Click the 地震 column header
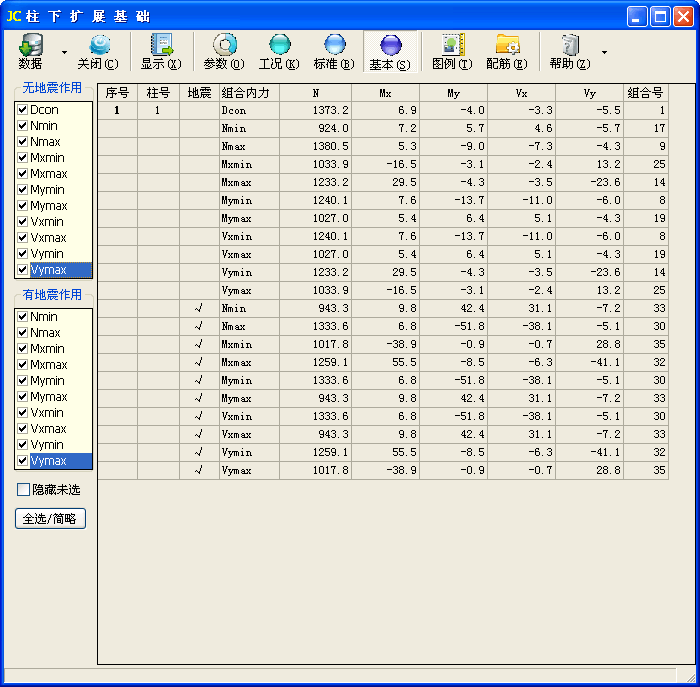Screen dimensions: 700x687 coord(199,93)
